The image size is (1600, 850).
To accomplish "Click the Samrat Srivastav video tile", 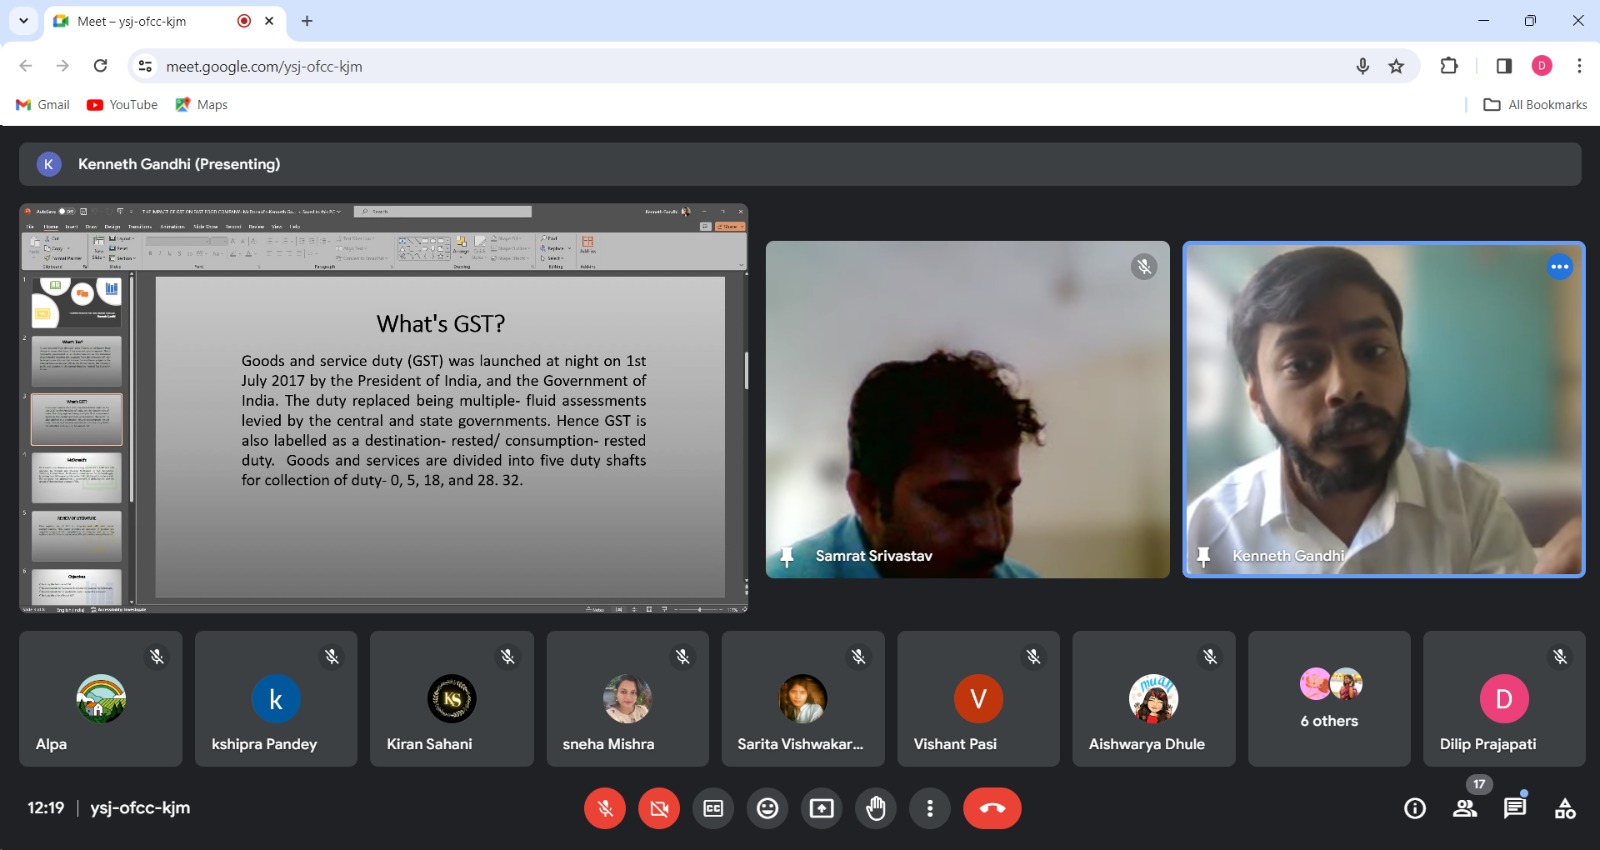I will point(967,409).
